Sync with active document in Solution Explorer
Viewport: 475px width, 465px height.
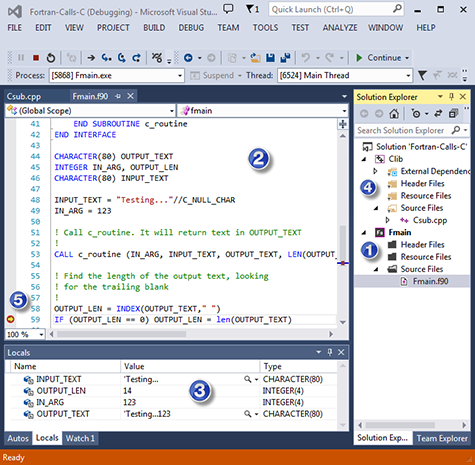coord(438,114)
